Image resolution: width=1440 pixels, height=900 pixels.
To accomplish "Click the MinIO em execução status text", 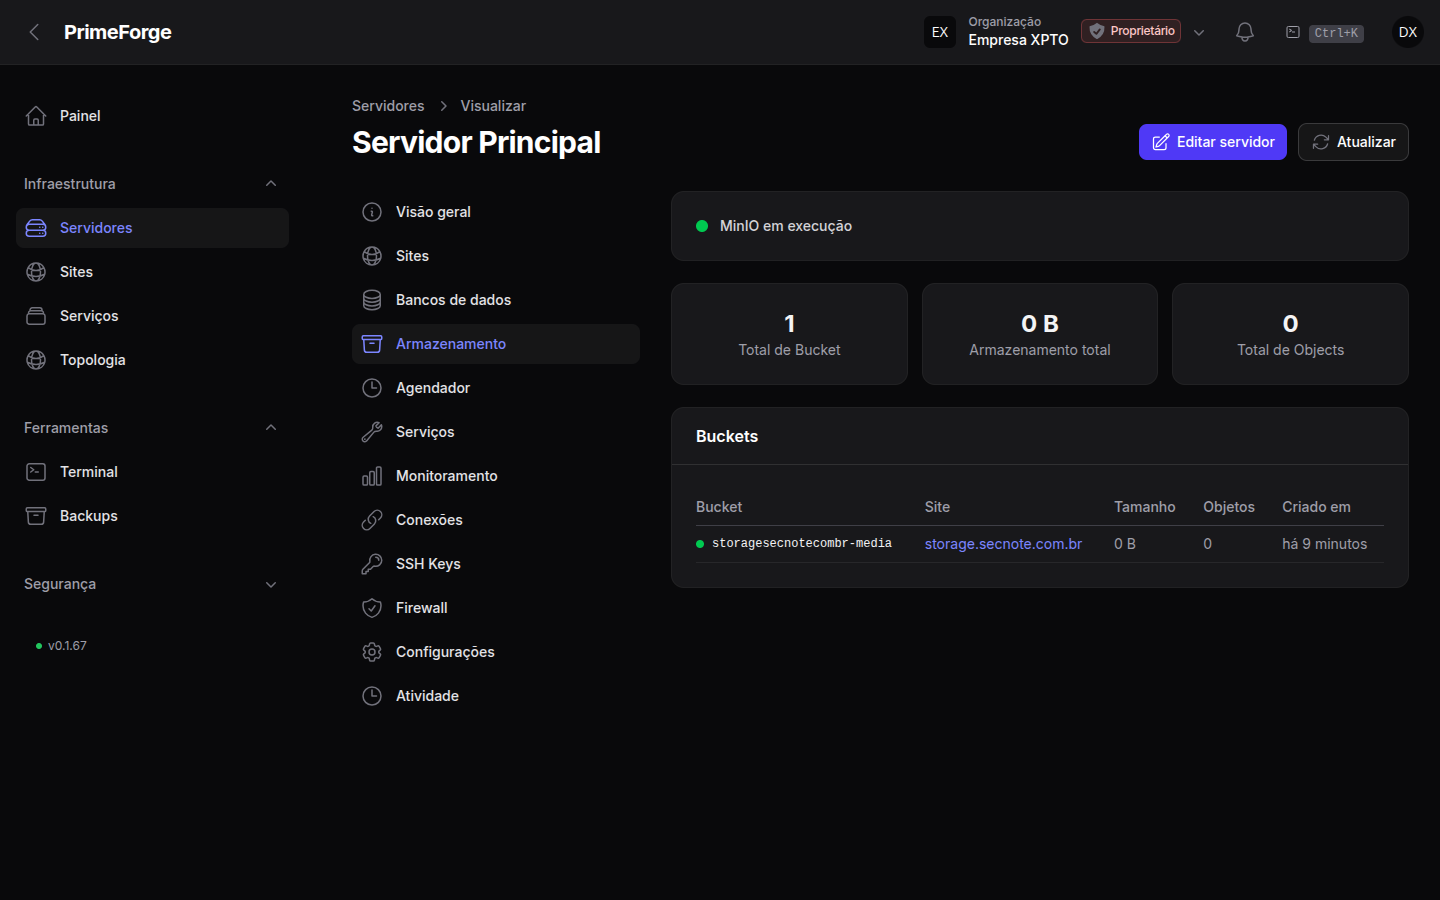I will [786, 226].
